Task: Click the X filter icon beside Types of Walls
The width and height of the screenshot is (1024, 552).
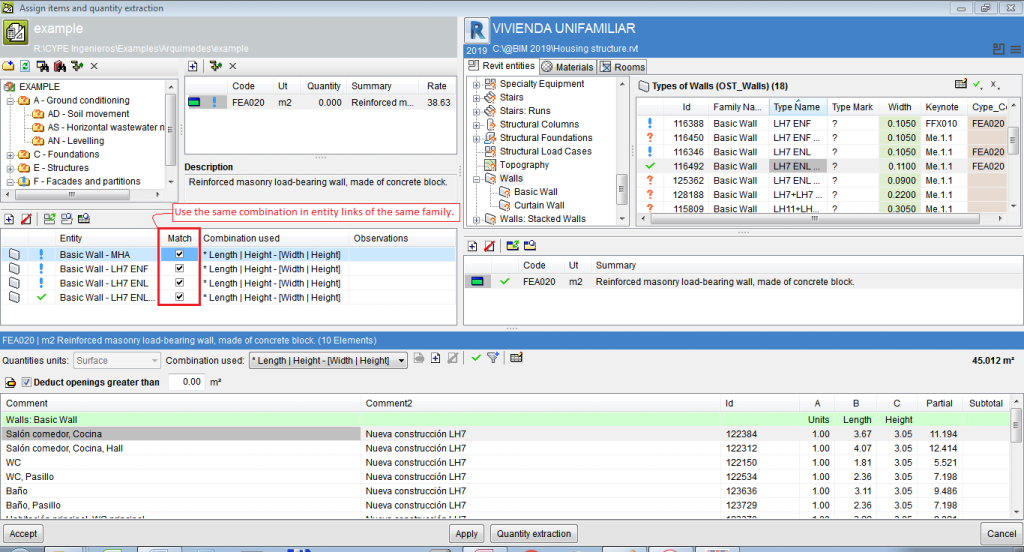Action: pyautogui.click(x=994, y=84)
